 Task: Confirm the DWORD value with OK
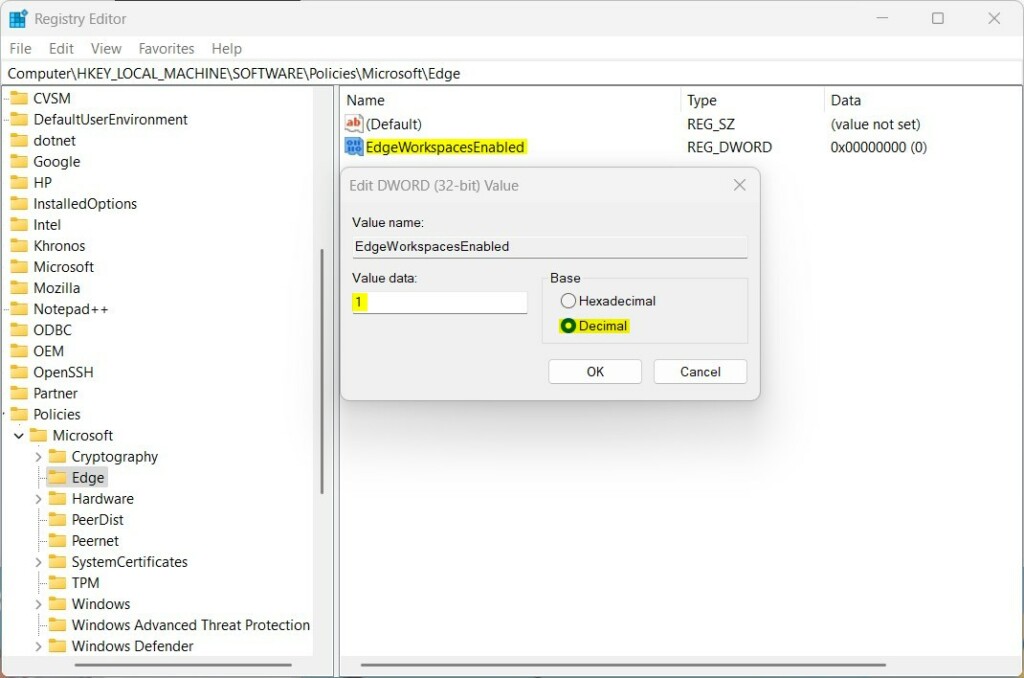595,372
